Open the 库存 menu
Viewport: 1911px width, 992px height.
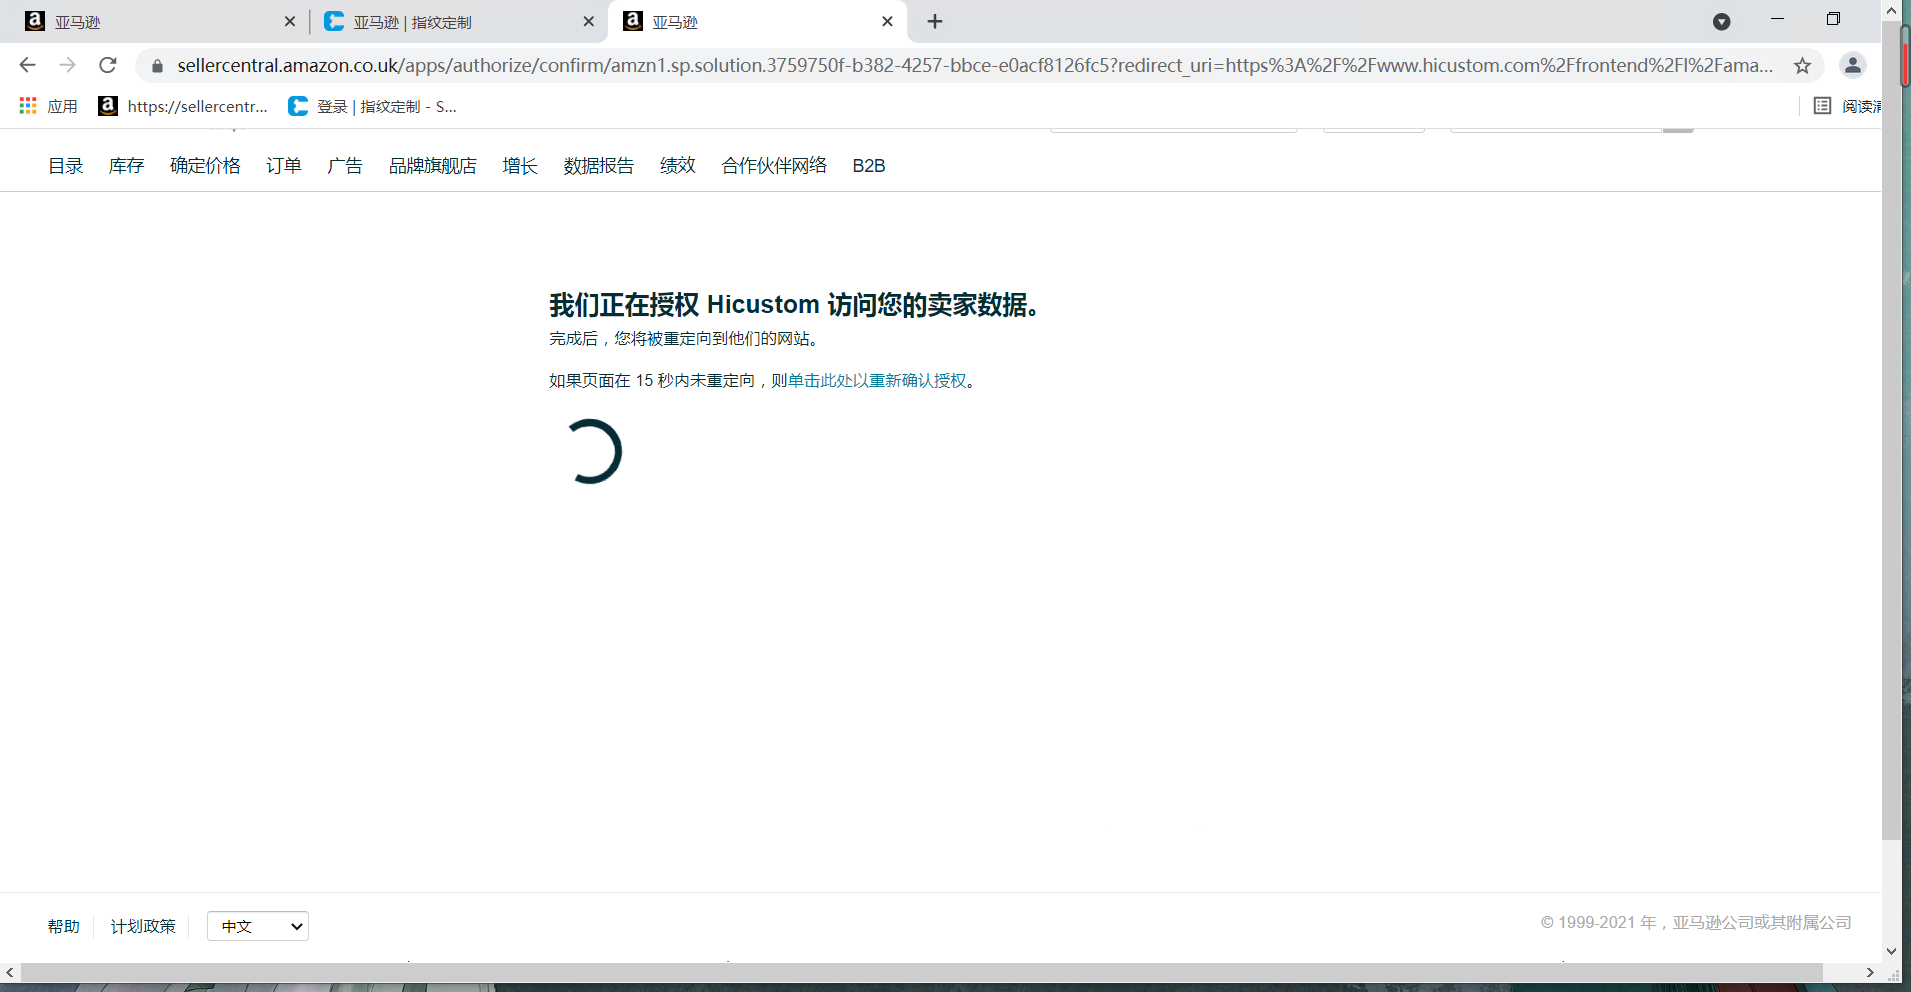[127, 166]
